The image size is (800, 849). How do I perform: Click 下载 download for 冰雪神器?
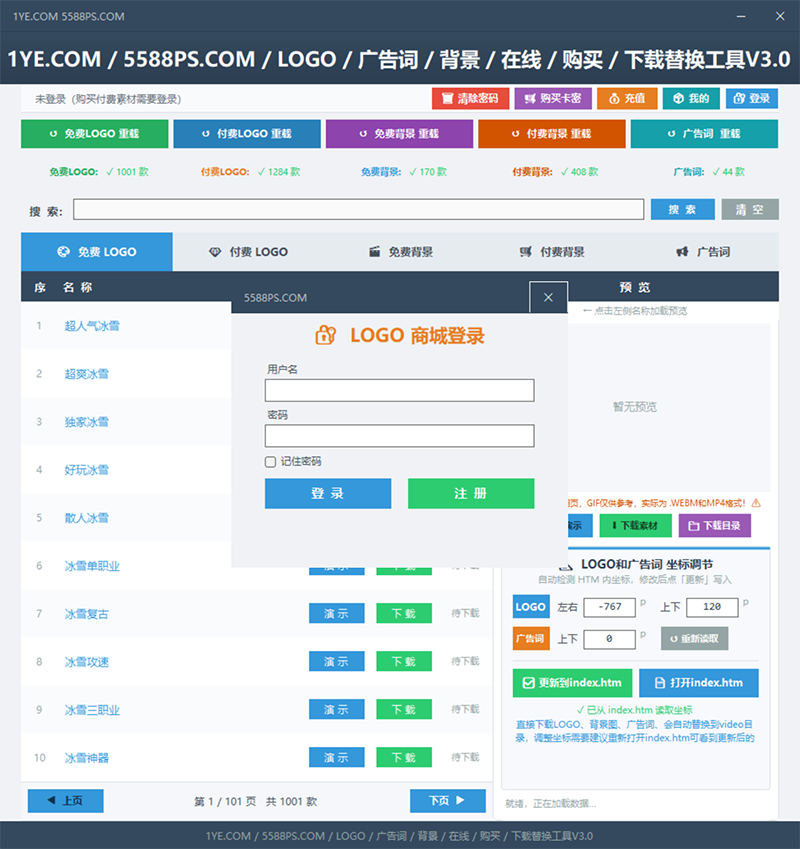coord(404,757)
